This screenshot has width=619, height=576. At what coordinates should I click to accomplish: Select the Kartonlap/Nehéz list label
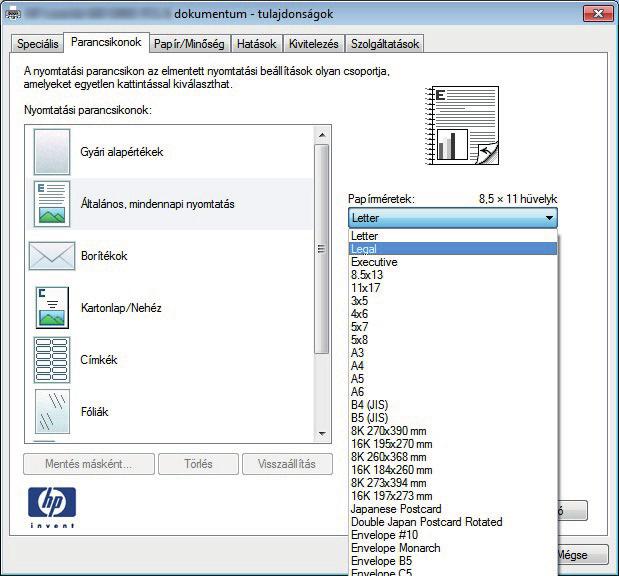click(x=121, y=308)
